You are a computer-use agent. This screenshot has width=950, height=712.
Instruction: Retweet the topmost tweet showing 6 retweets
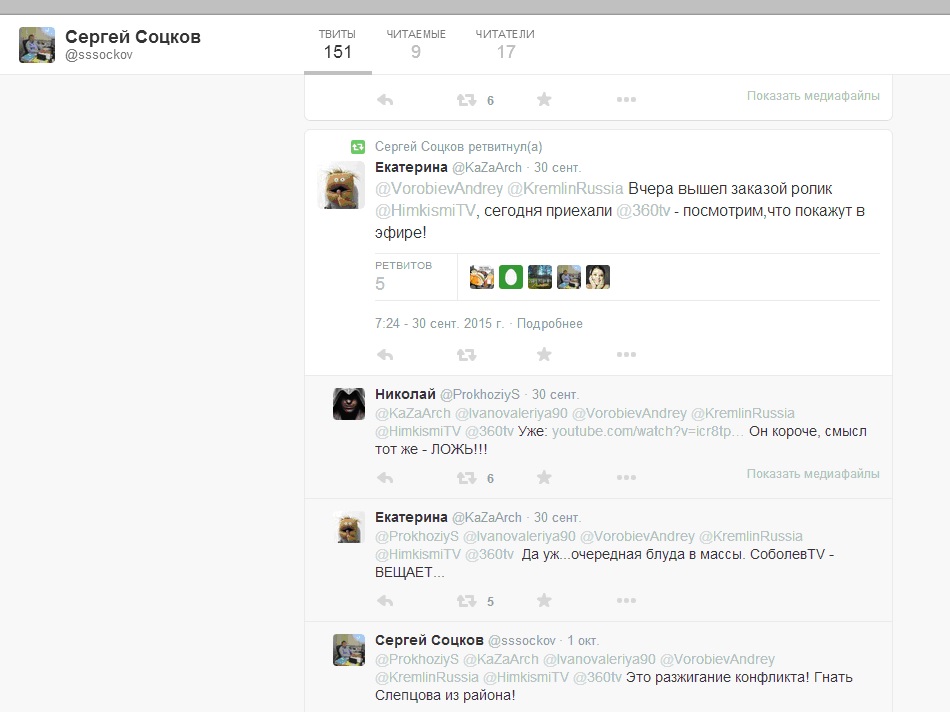click(467, 99)
